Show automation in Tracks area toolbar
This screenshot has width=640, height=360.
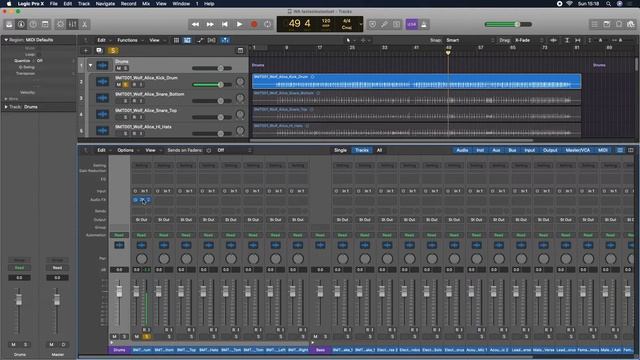(200, 40)
